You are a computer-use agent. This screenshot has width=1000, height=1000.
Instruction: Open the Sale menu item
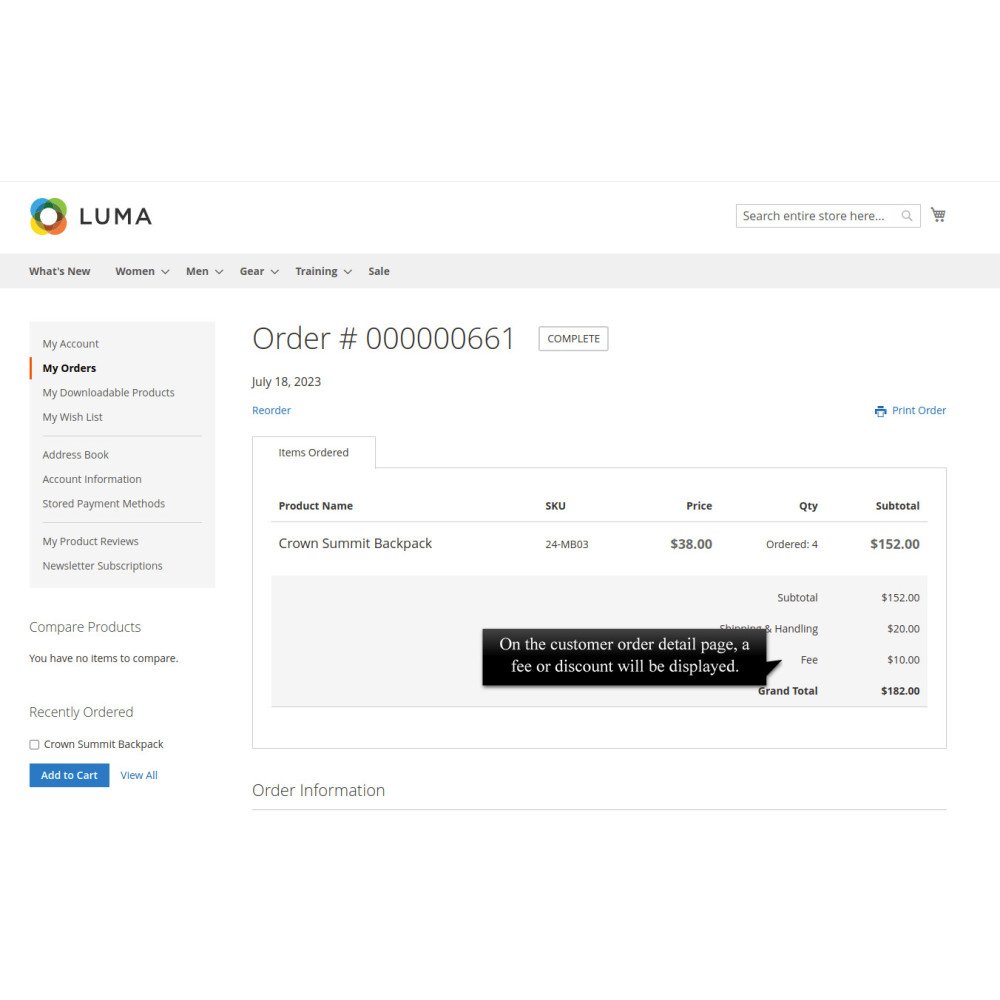(379, 271)
